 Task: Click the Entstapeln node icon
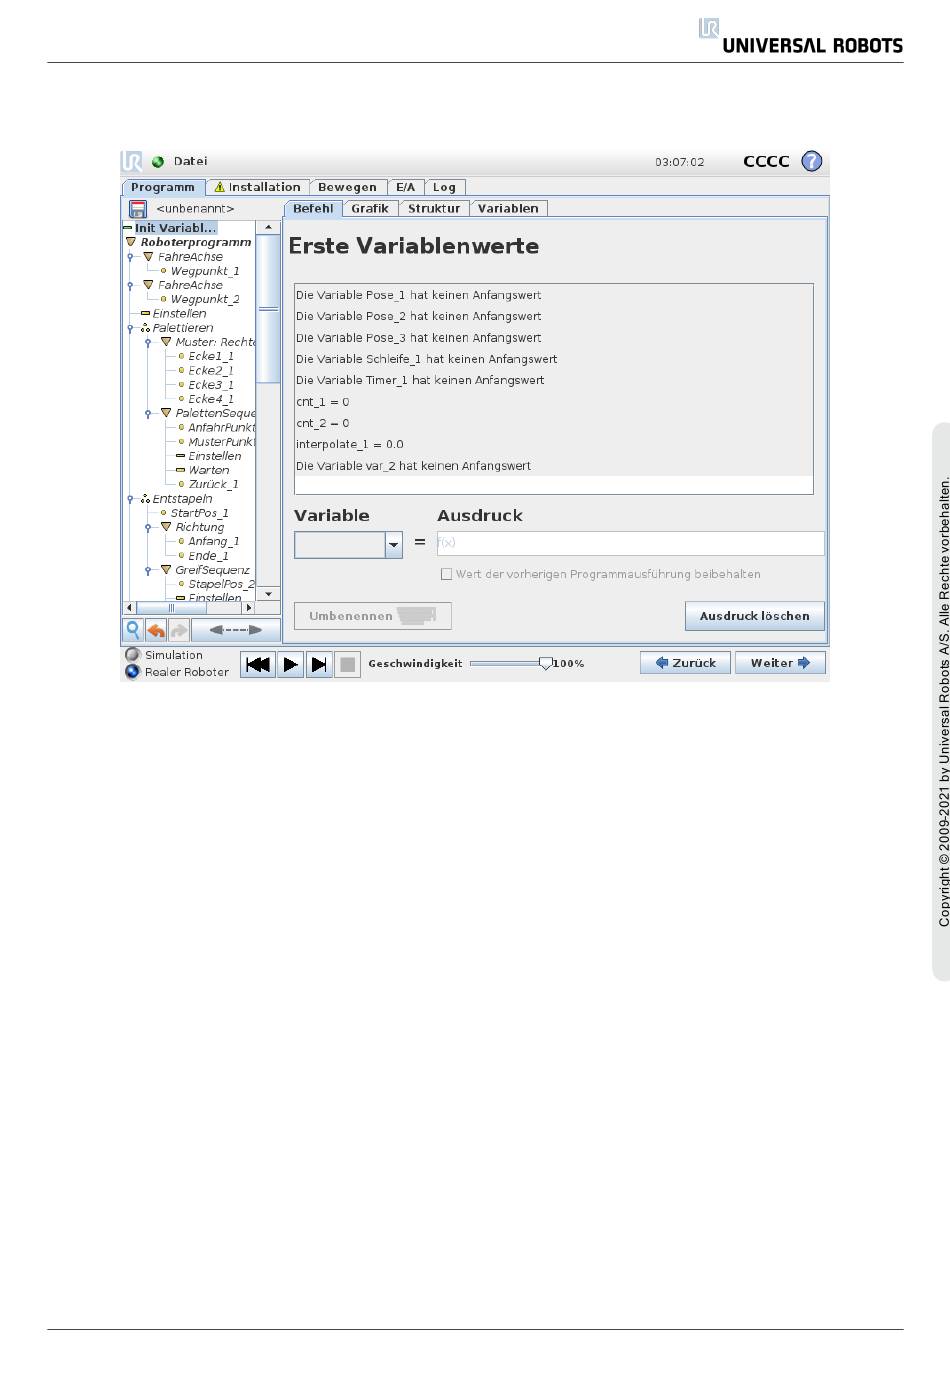click(x=146, y=499)
